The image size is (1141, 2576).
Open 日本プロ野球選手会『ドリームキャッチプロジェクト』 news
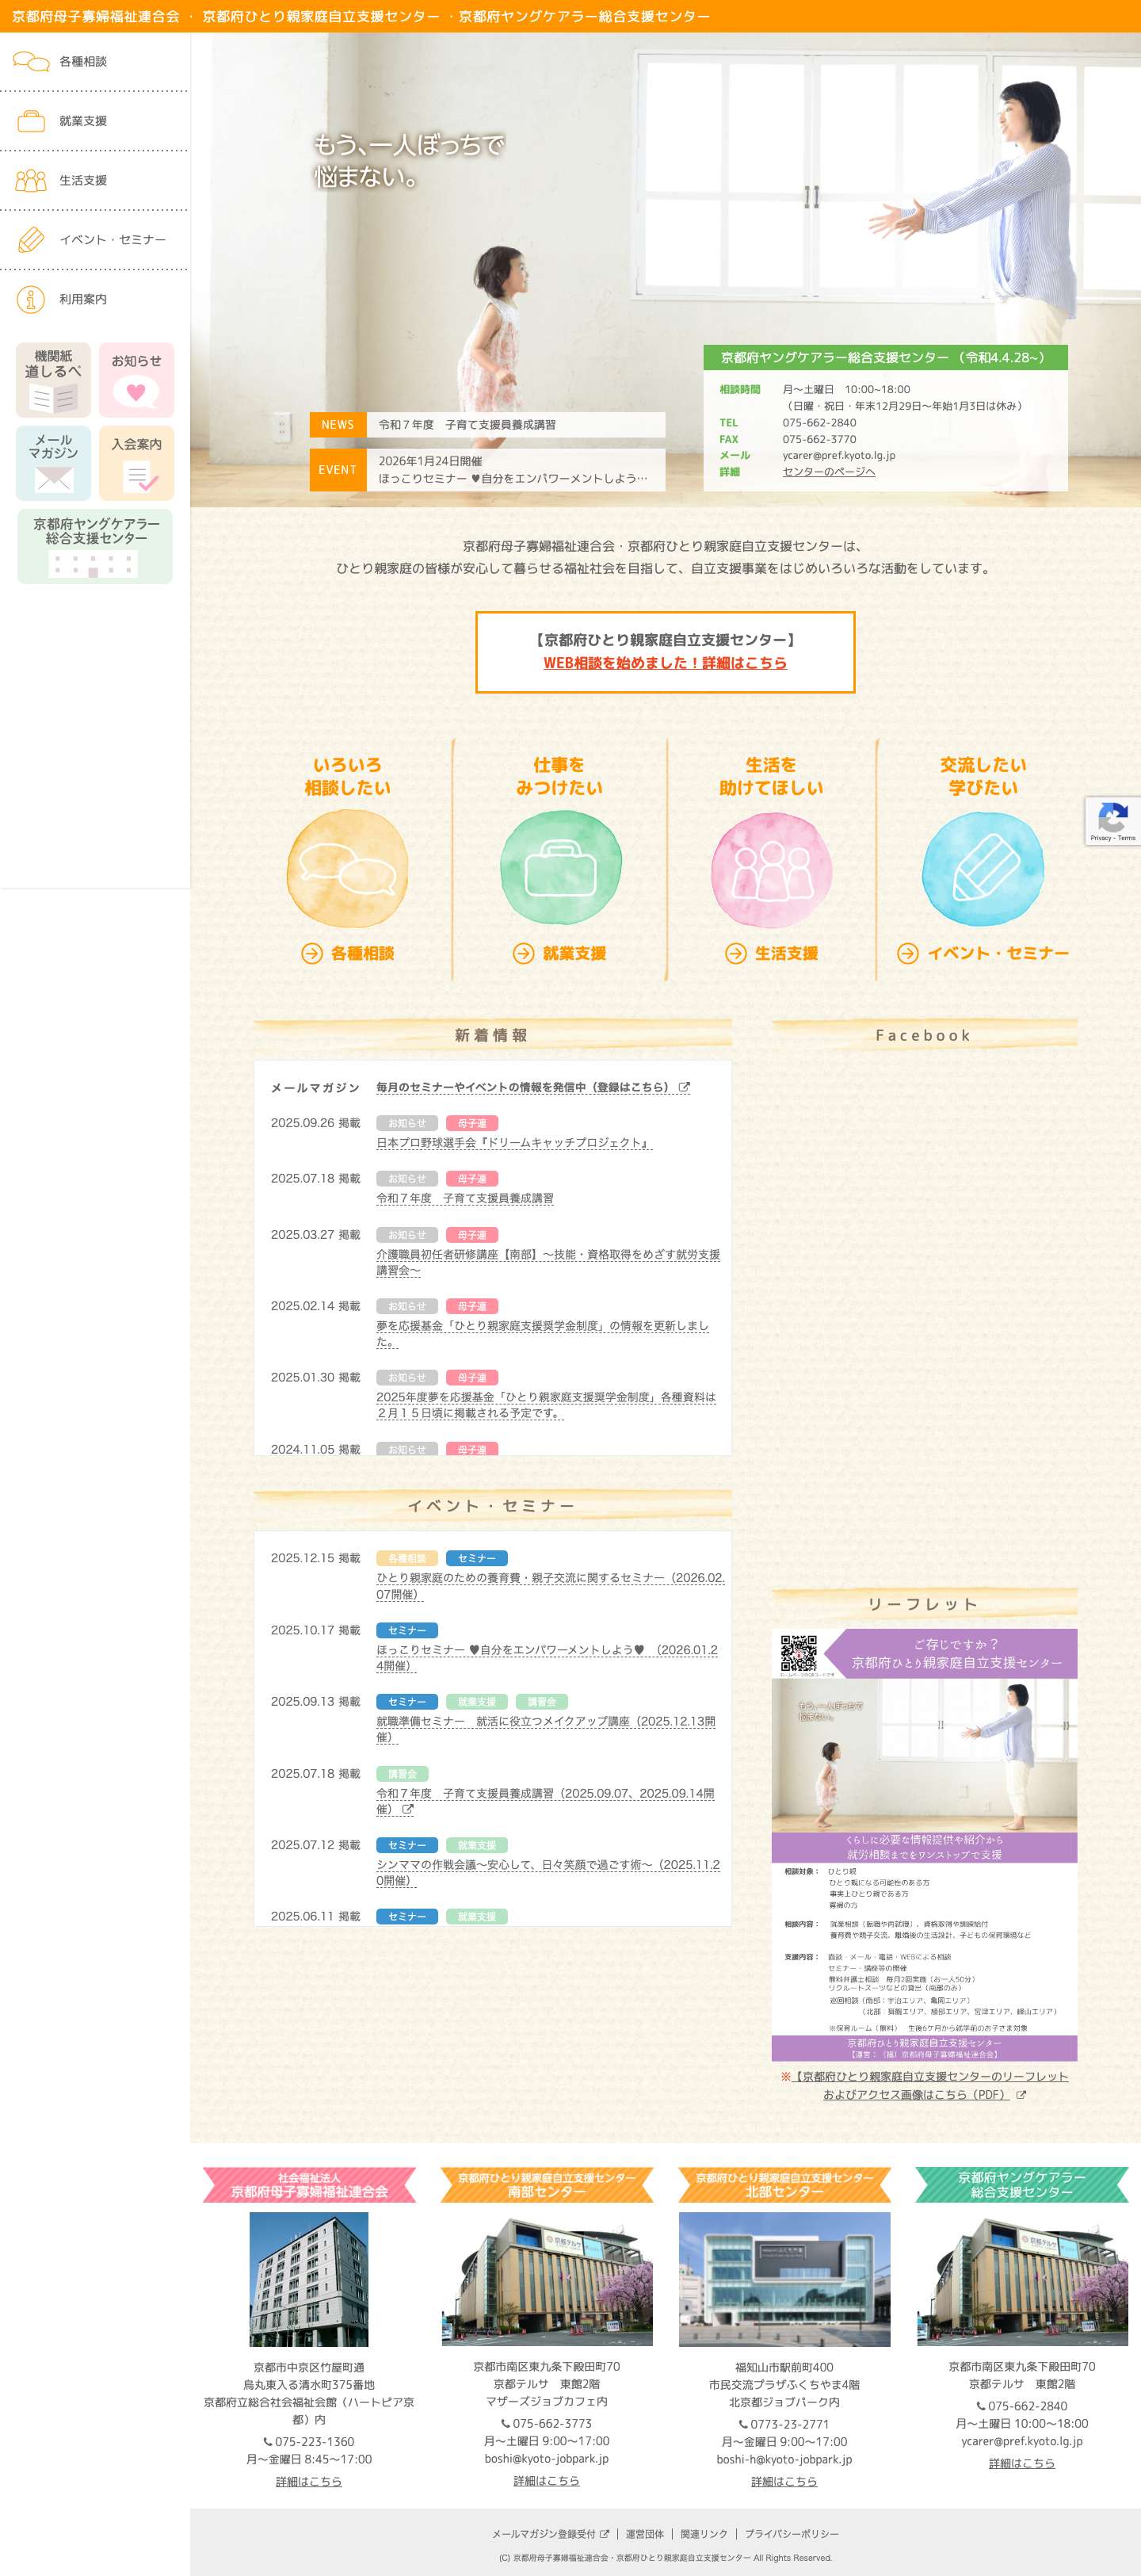tap(514, 1143)
